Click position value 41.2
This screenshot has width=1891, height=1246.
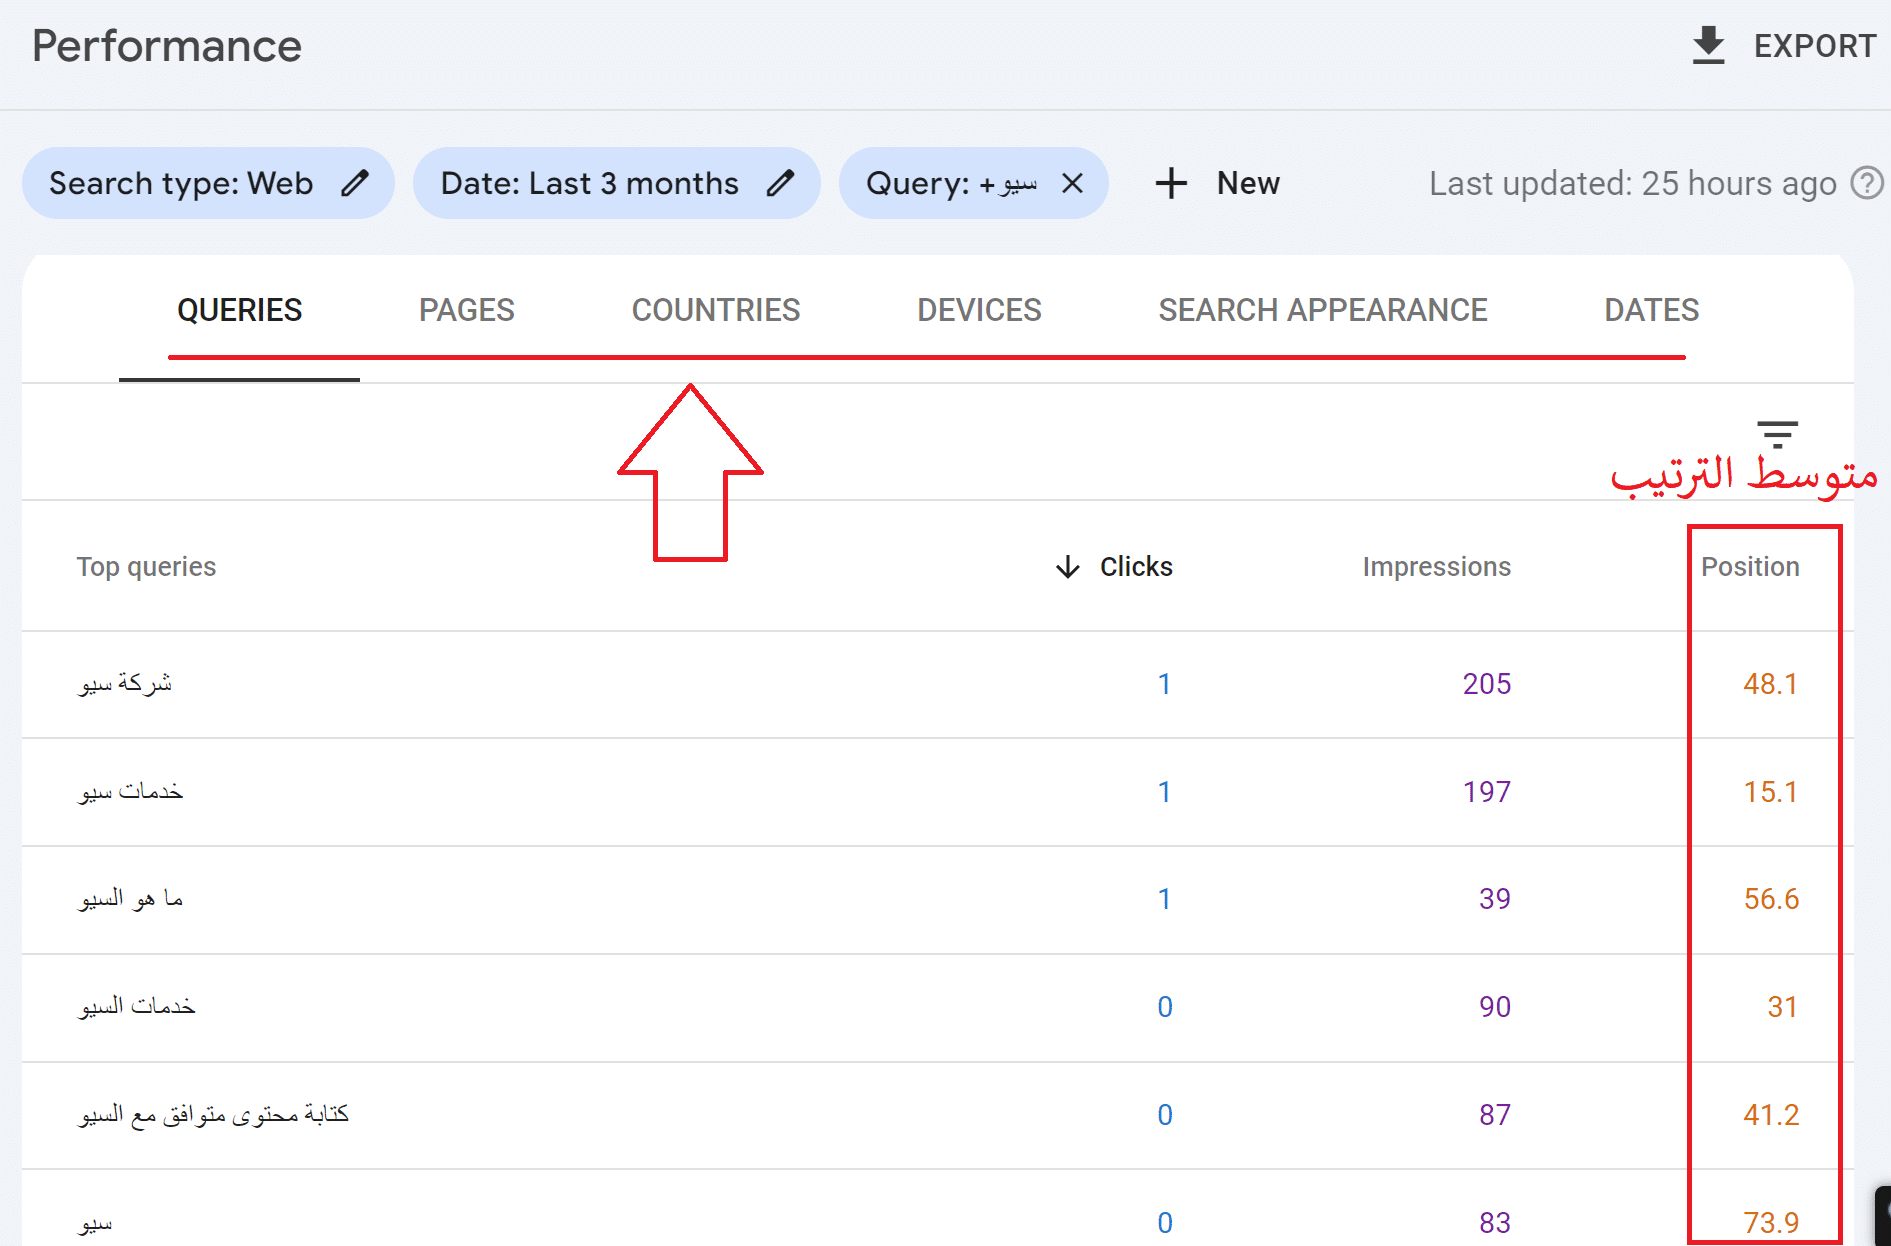[1770, 1114]
